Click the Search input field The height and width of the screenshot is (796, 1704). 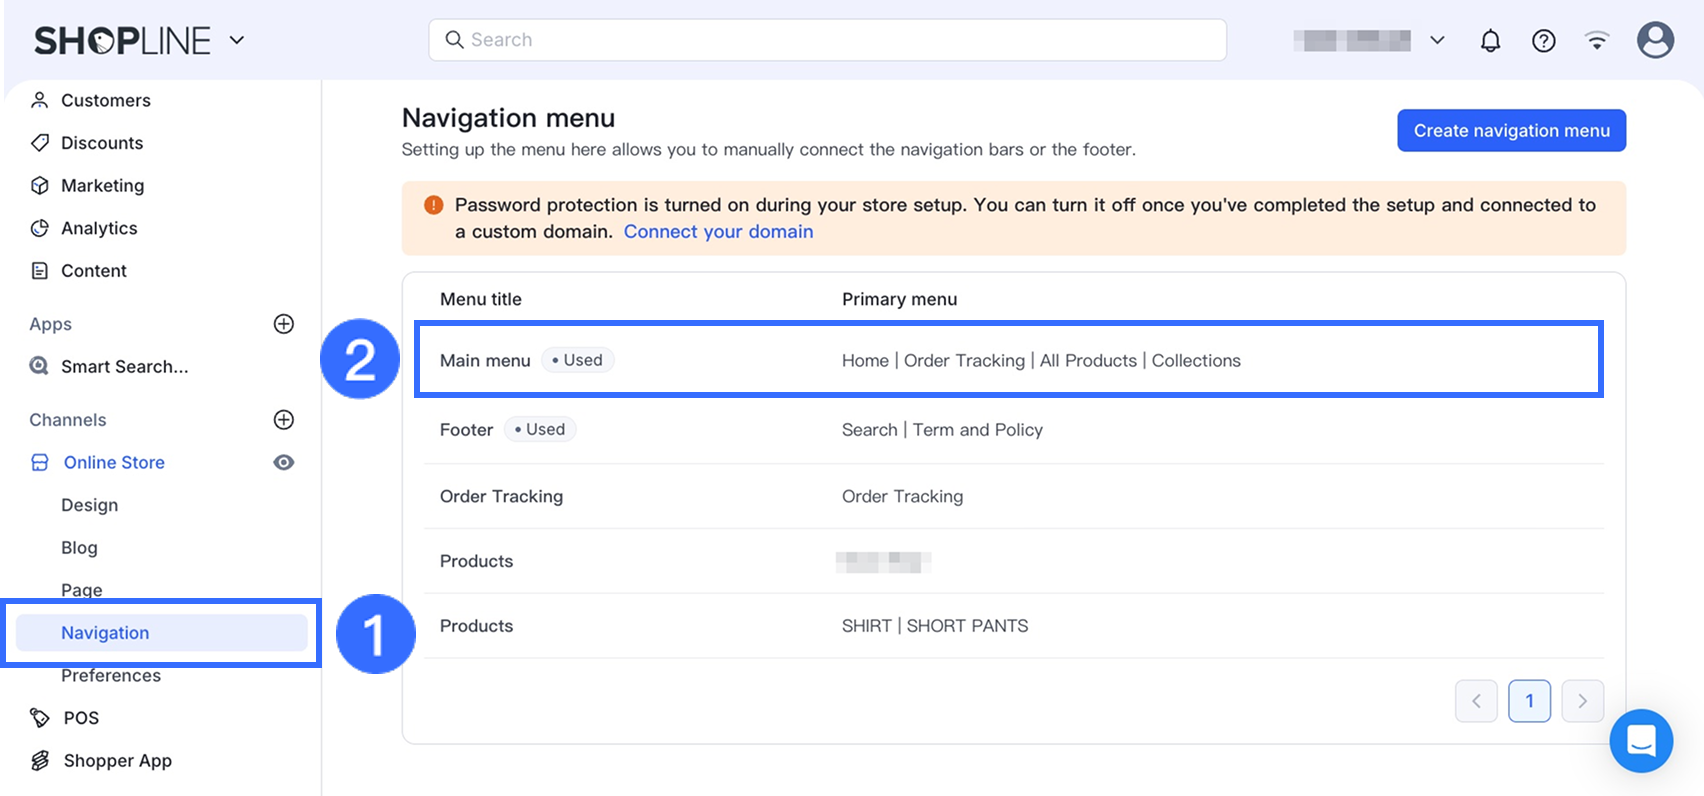(x=827, y=40)
